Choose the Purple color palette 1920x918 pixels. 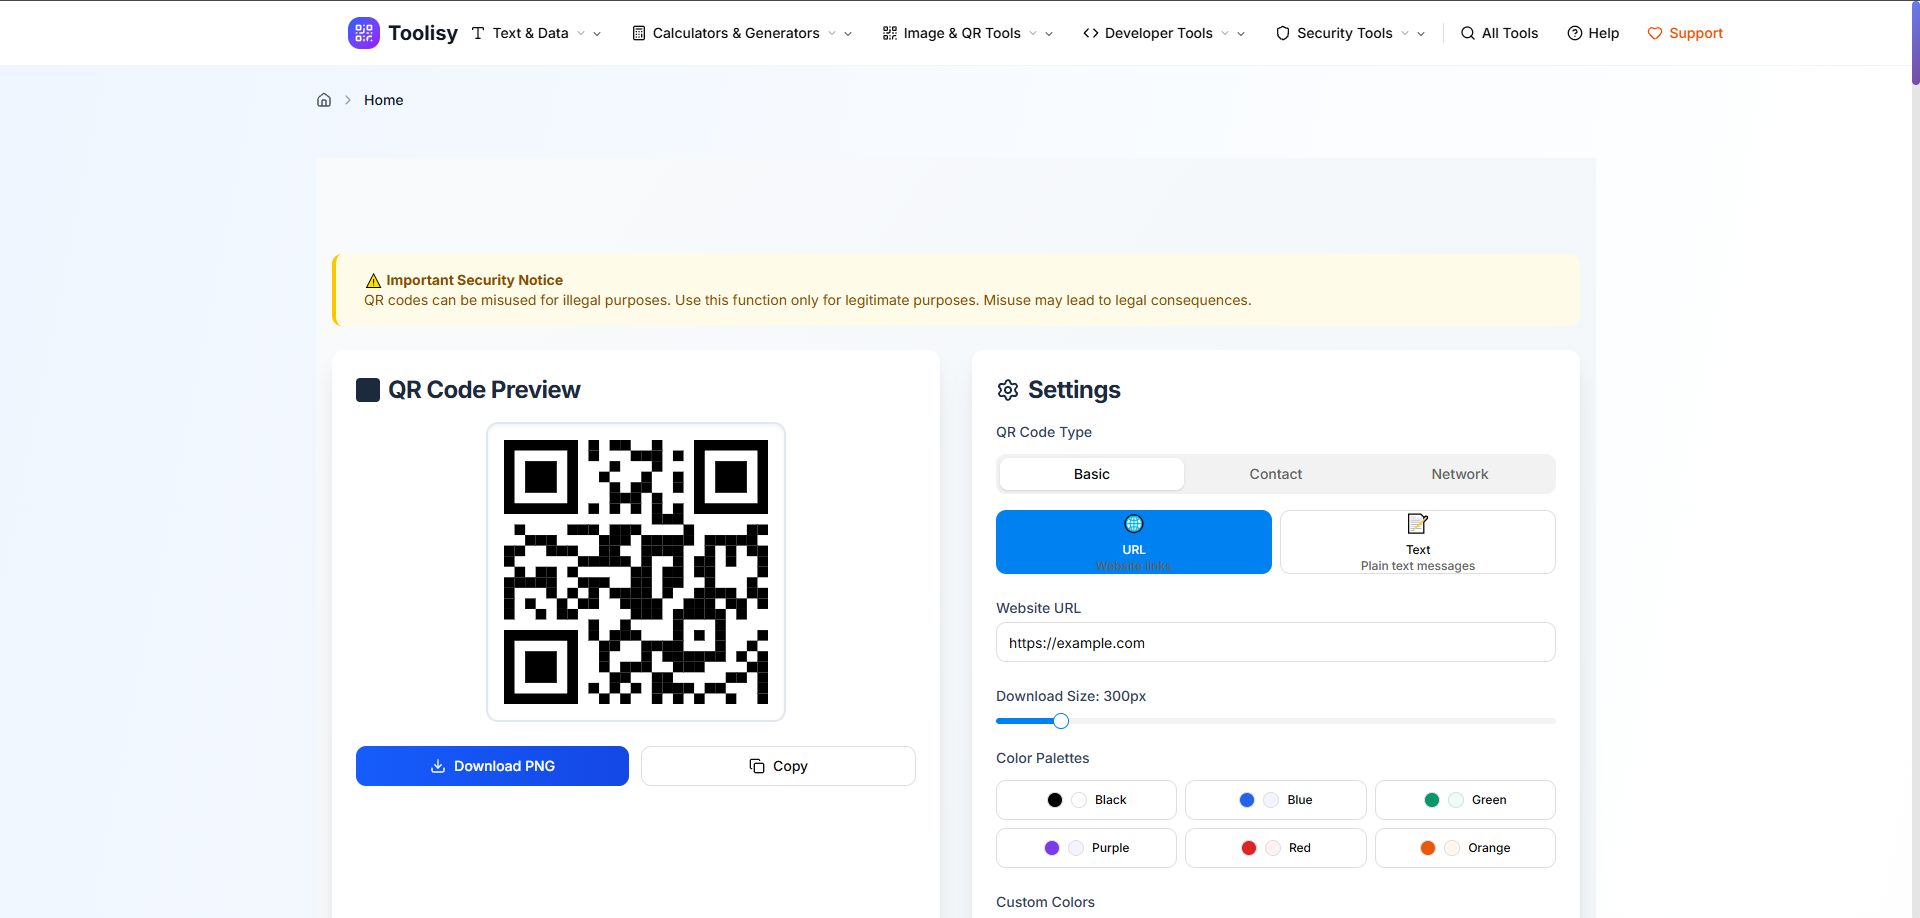1086,848
